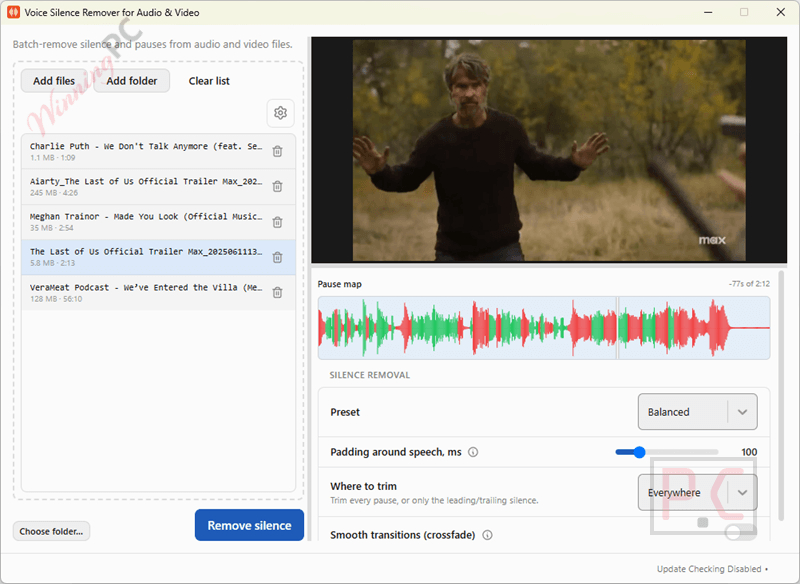This screenshot has width=800, height=584.
Task: Close the Voice Silence Remover window
Action: pyautogui.click(x=781, y=12)
